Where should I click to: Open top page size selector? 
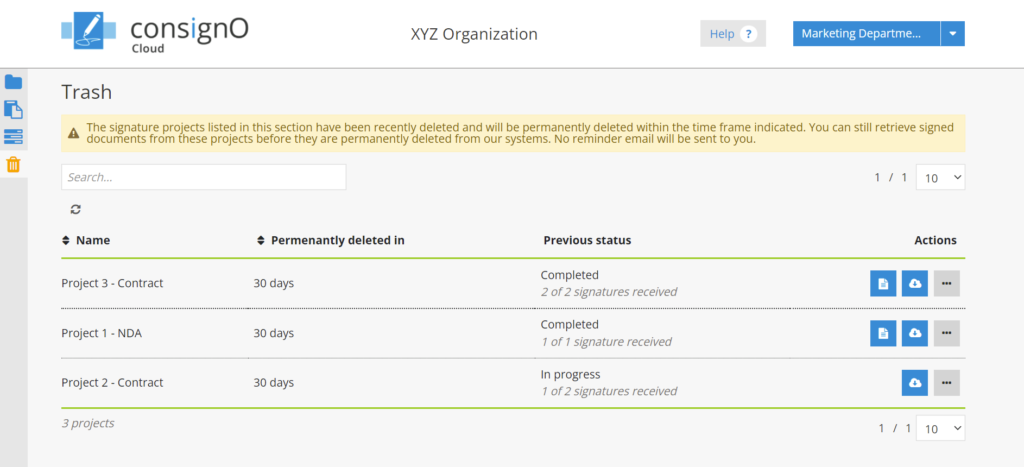pos(940,177)
